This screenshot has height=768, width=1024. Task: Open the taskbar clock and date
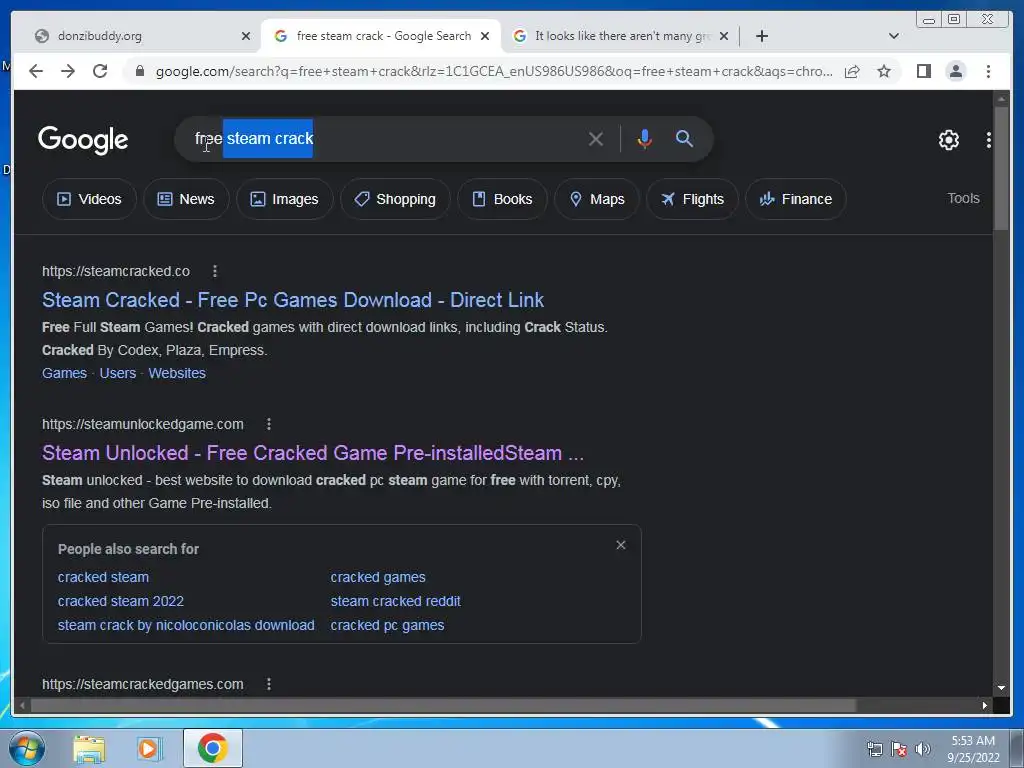coord(973,749)
